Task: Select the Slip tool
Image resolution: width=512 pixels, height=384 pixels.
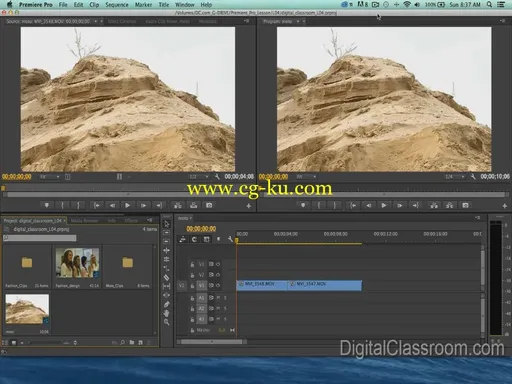Action: point(167,286)
